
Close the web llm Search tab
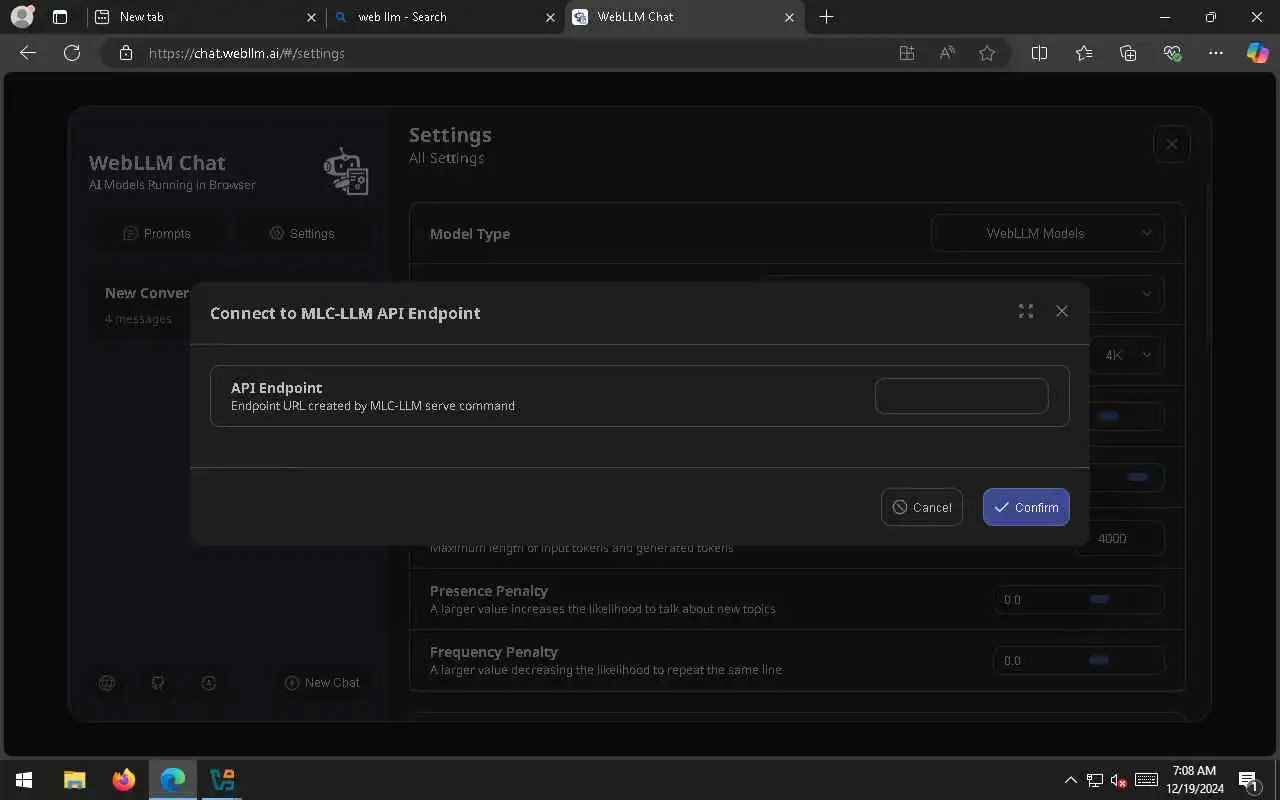[550, 17]
